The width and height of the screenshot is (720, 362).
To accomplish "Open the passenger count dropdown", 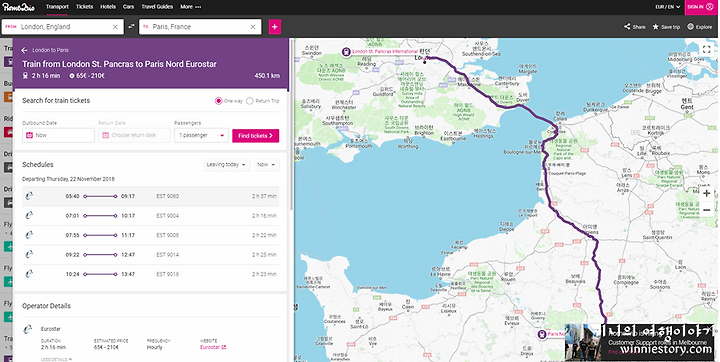I will pyautogui.click(x=201, y=136).
